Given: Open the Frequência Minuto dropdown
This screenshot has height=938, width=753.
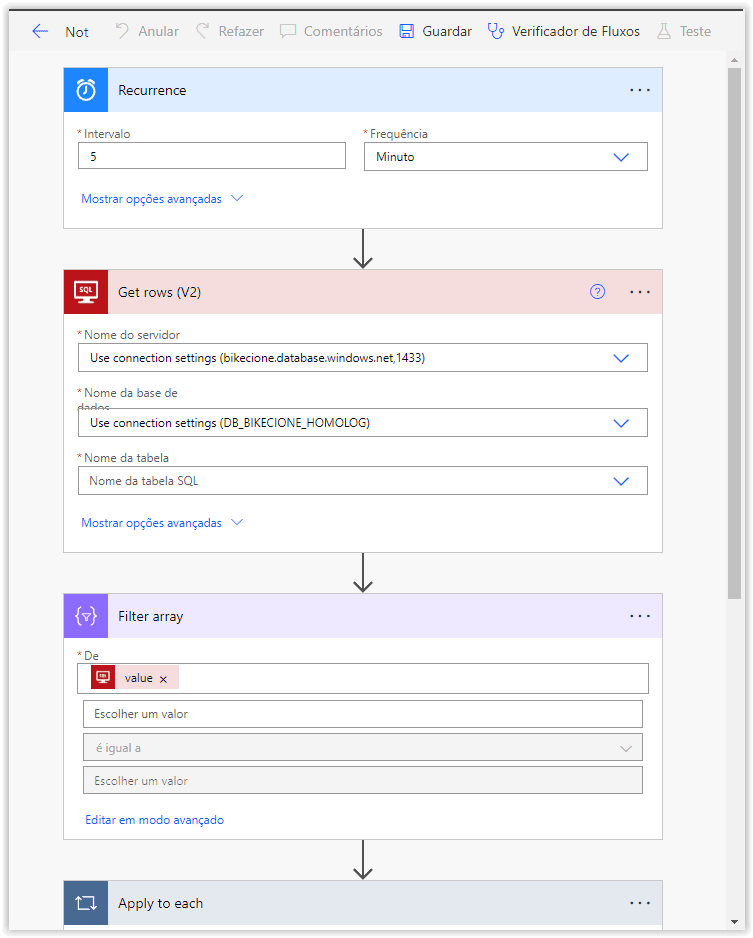Looking at the screenshot, I should (x=505, y=157).
